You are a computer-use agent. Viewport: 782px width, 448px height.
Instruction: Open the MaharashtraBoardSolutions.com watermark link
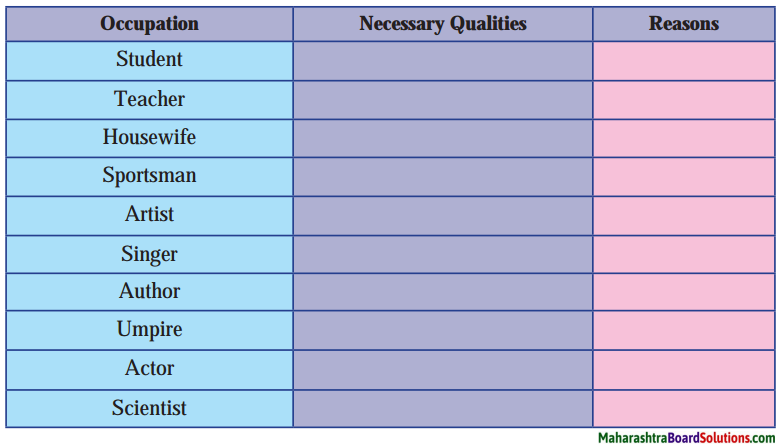686,438
